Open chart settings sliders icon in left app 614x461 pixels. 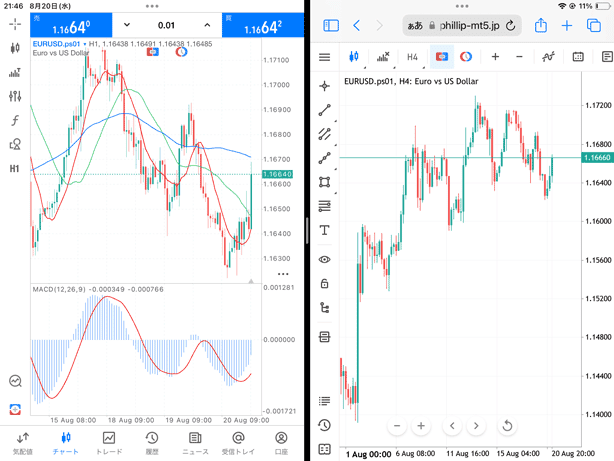15,96
